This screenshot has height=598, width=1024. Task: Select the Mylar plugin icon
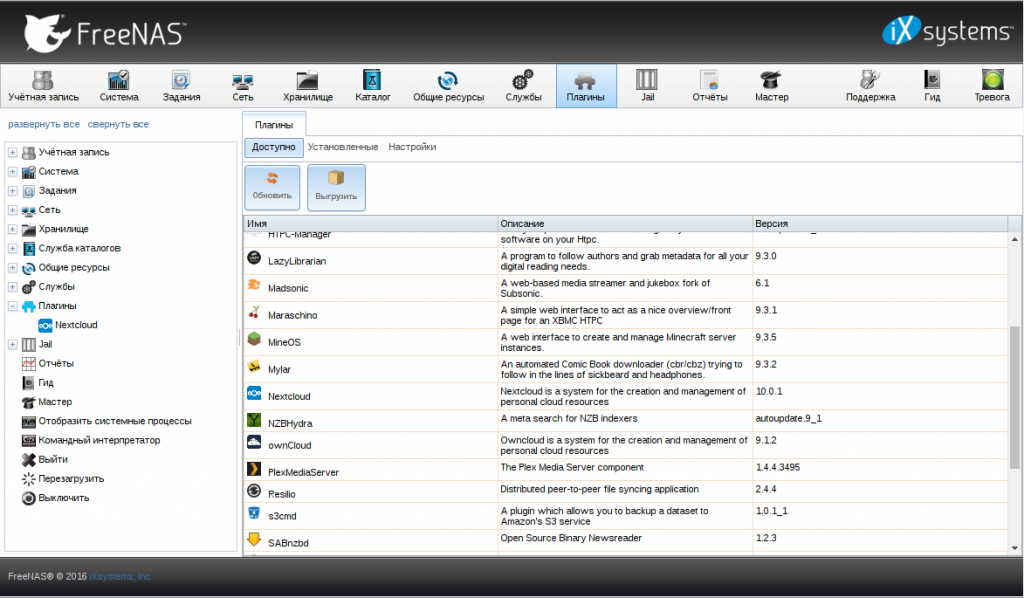click(x=254, y=366)
